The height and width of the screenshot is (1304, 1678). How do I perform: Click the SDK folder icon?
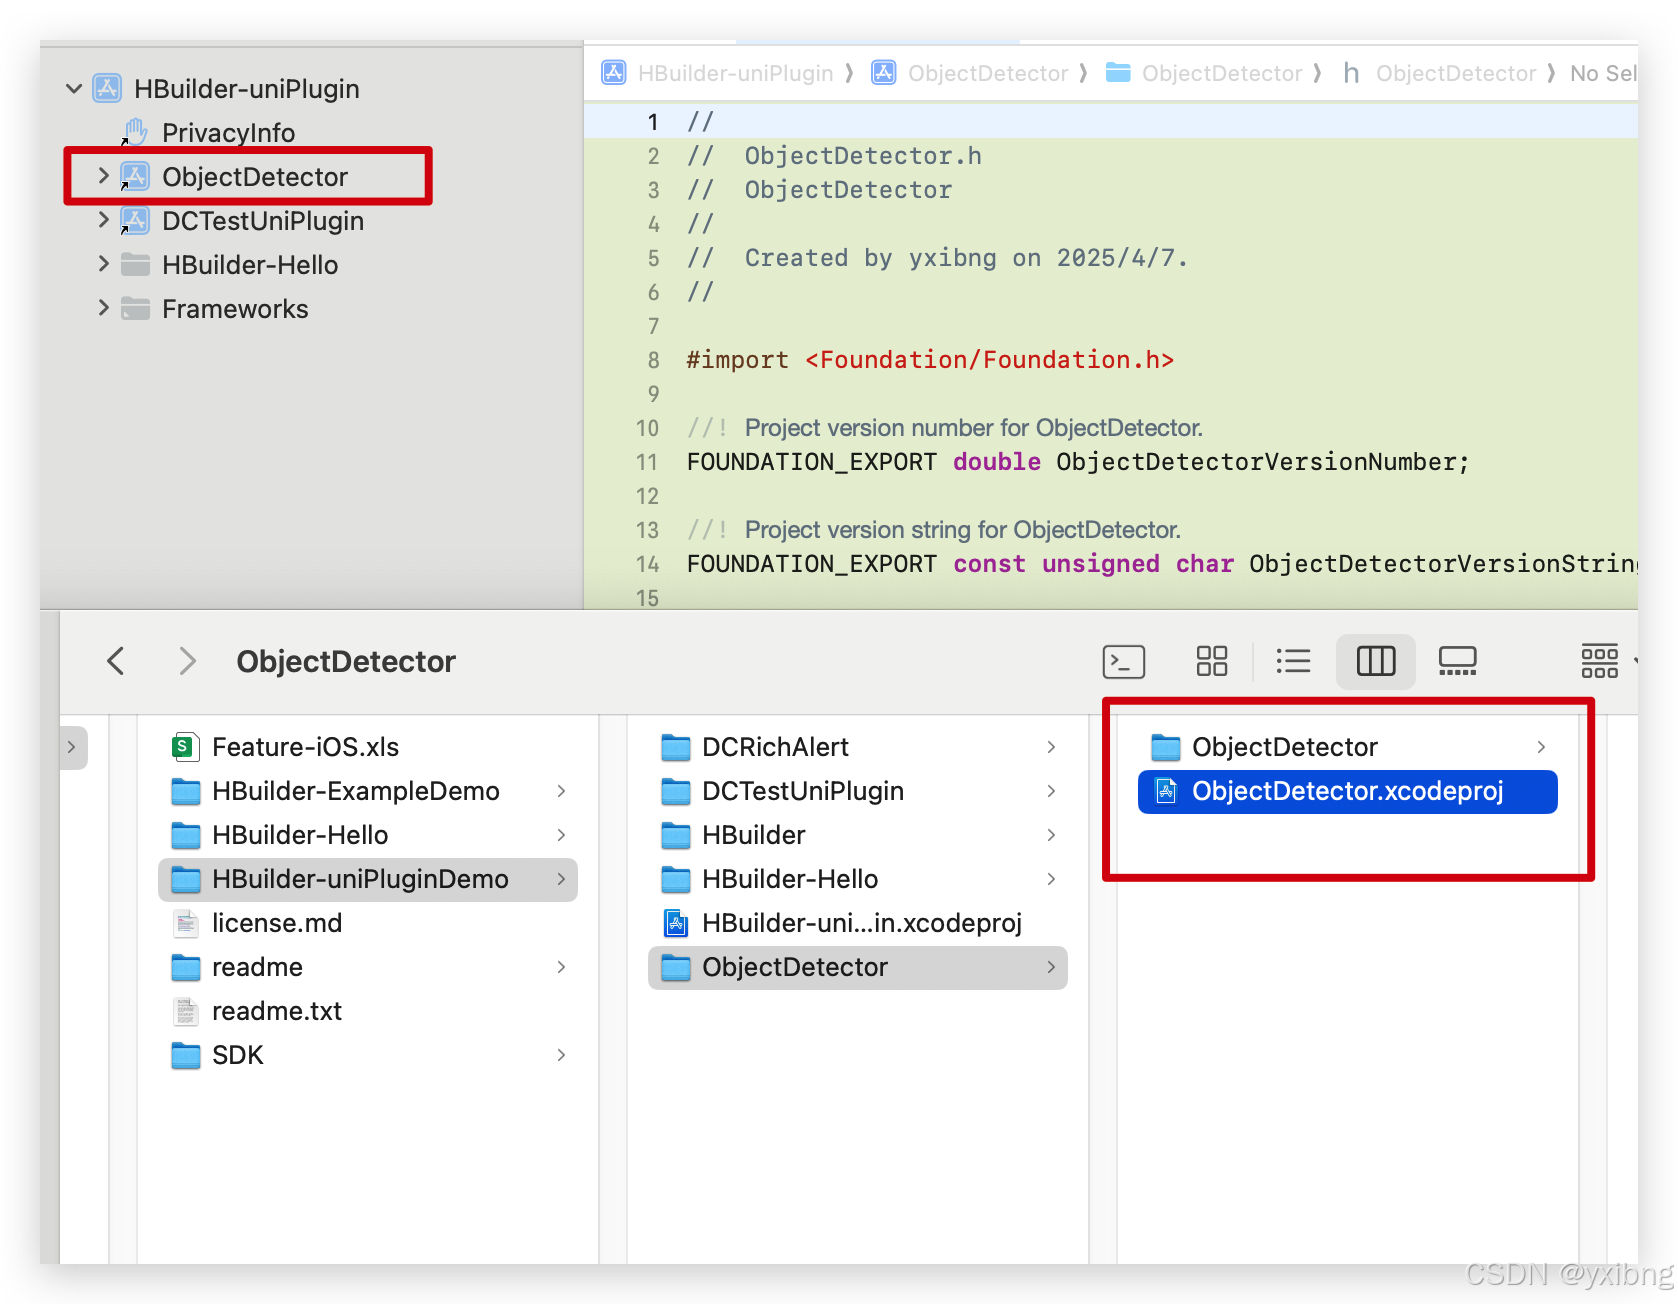coord(185,1055)
